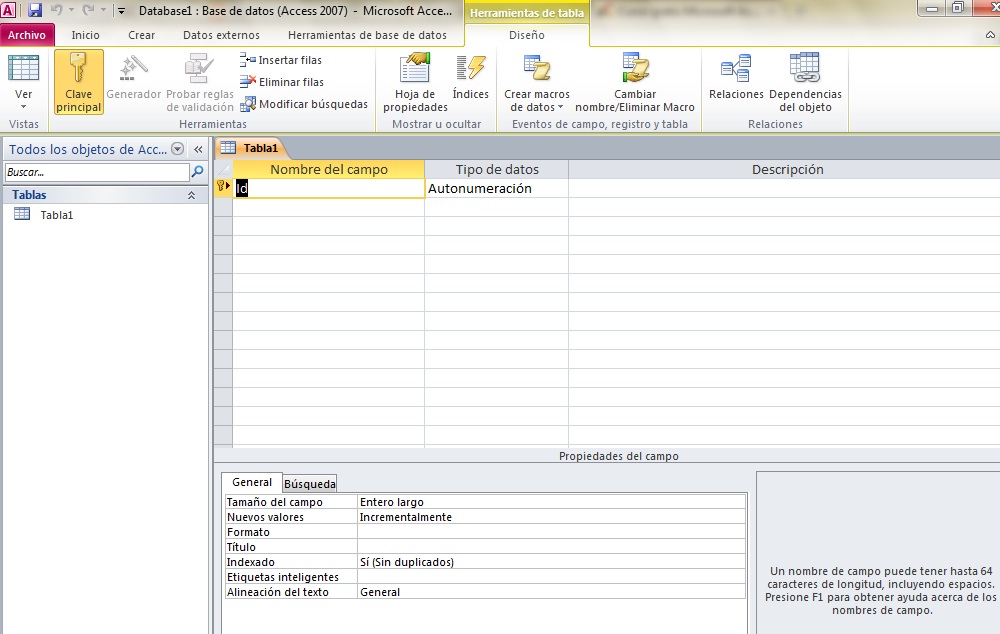1000x634 pixels.
Task: Open the Relaciones window
Action: [x=736, y=78]
